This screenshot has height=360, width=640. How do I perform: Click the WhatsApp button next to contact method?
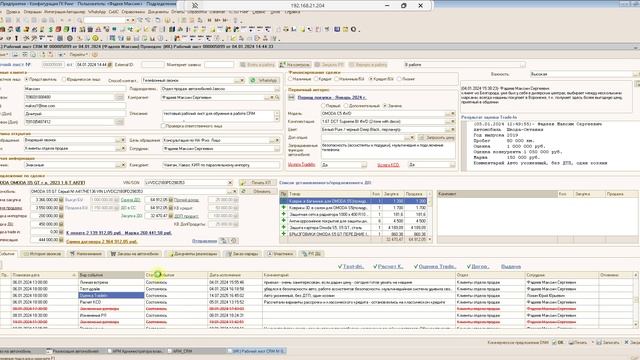(x=264, y=80)
